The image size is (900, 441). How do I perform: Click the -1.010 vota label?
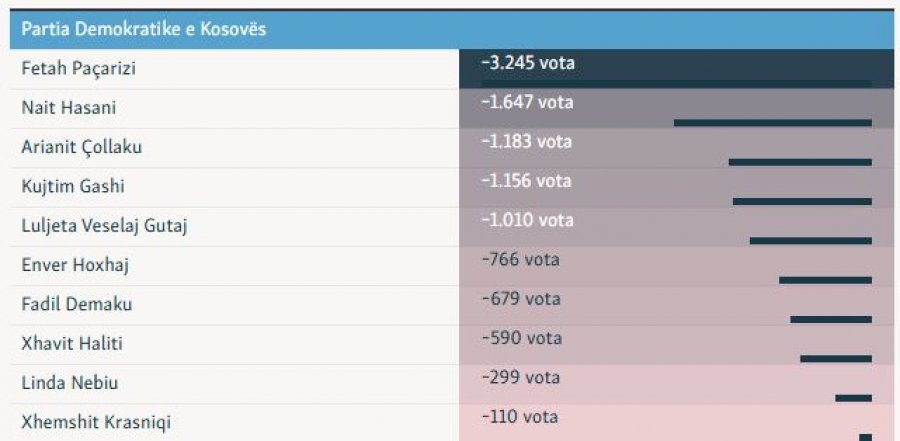click(x=527, y=220)
